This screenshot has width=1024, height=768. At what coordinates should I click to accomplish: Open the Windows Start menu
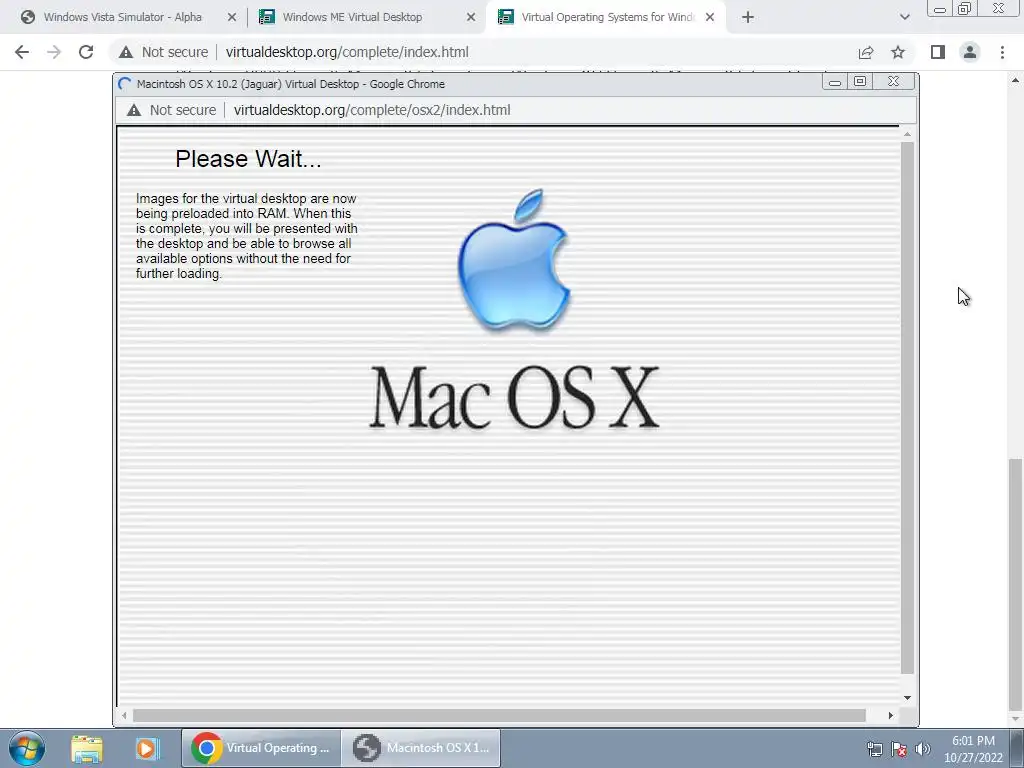coord(27,748)
